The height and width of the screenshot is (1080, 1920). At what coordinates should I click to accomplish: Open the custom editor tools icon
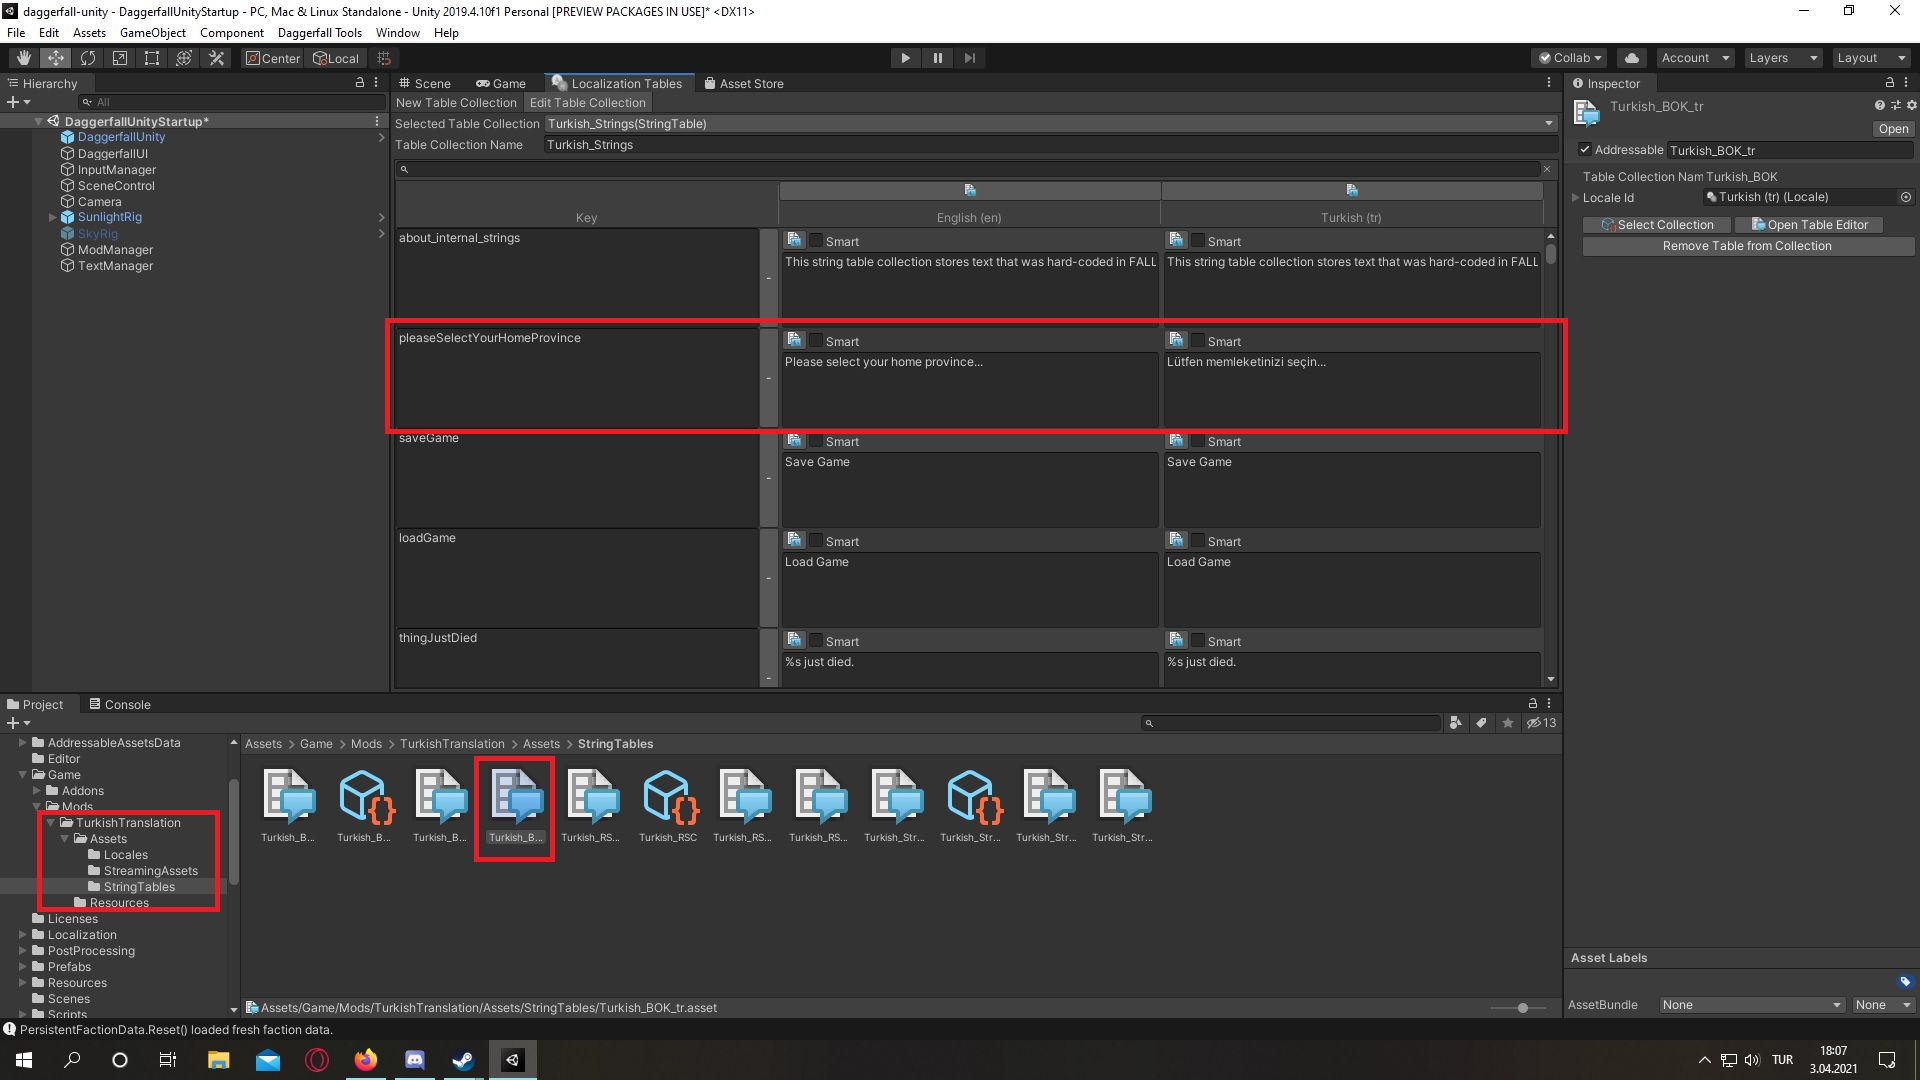[x=216, y=58]
